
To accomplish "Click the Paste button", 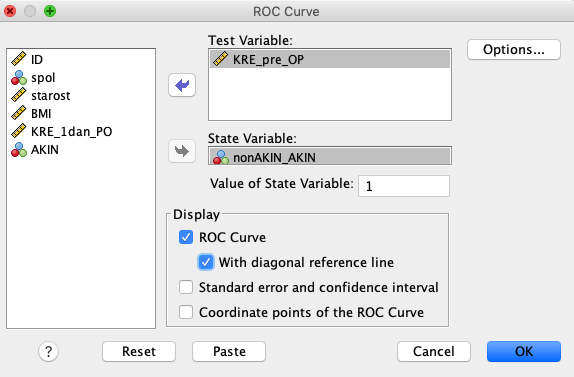I will 229,351.
